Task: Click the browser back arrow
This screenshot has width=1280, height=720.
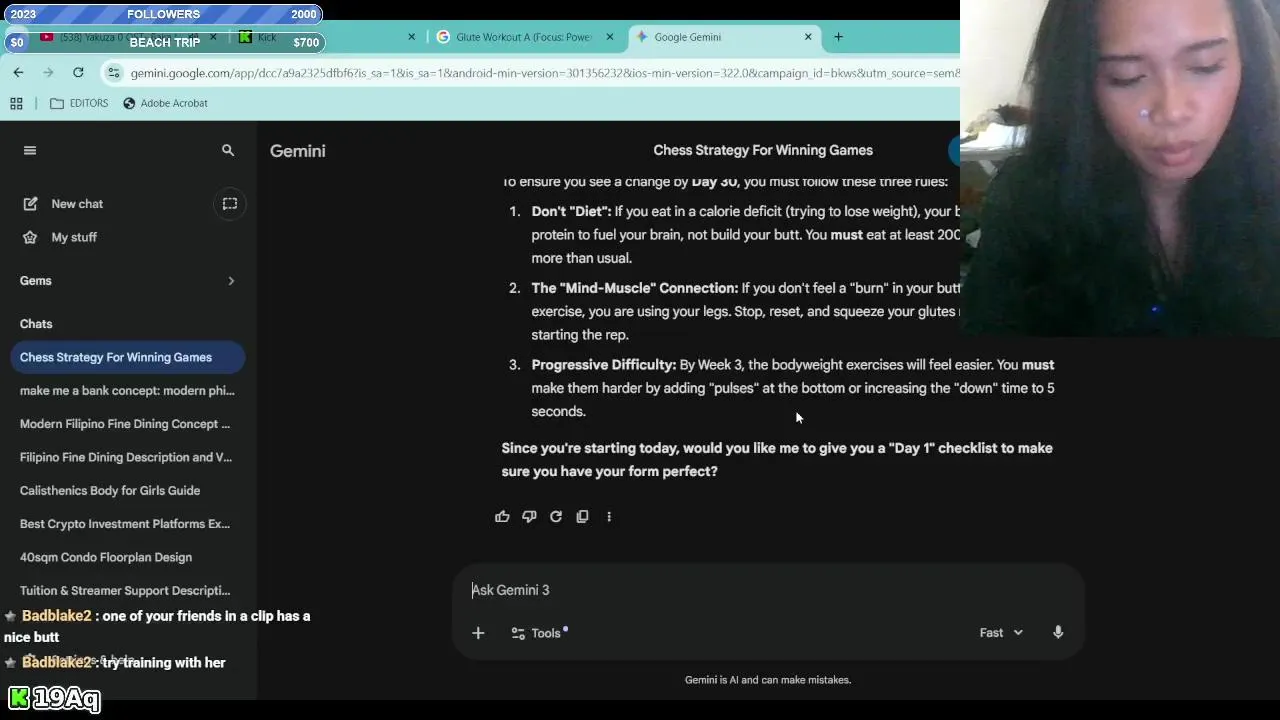Action: tap(18, 72)
